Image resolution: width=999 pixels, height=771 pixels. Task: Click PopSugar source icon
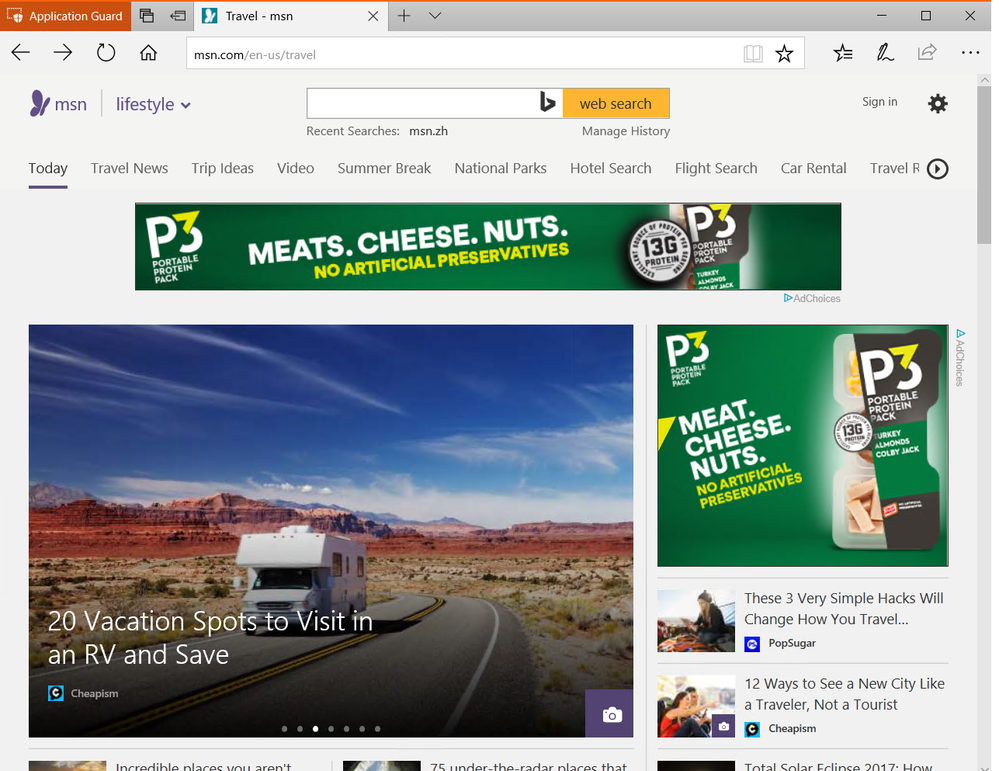[752, 644]
